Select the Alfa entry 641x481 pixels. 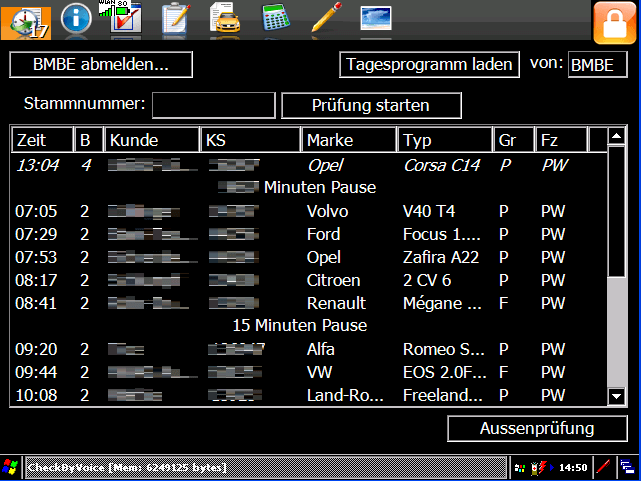[x=320, y=349]
